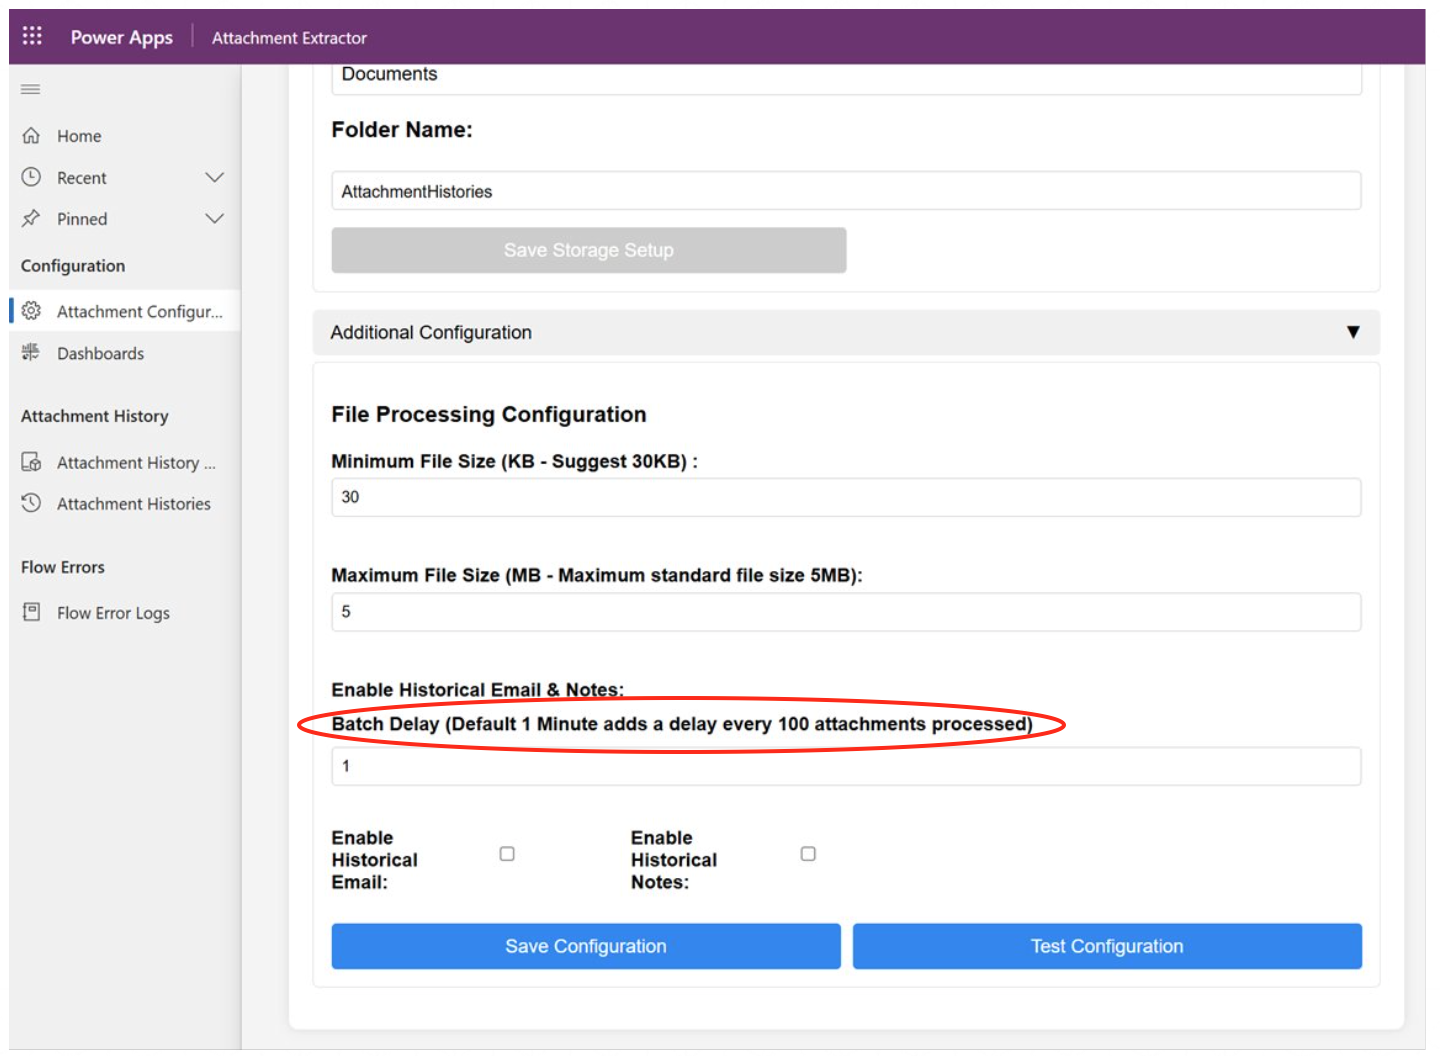Select Flow Error Logs in navigation
1440x1056 pixels.
pyautogui.click(x=113, y=613)
